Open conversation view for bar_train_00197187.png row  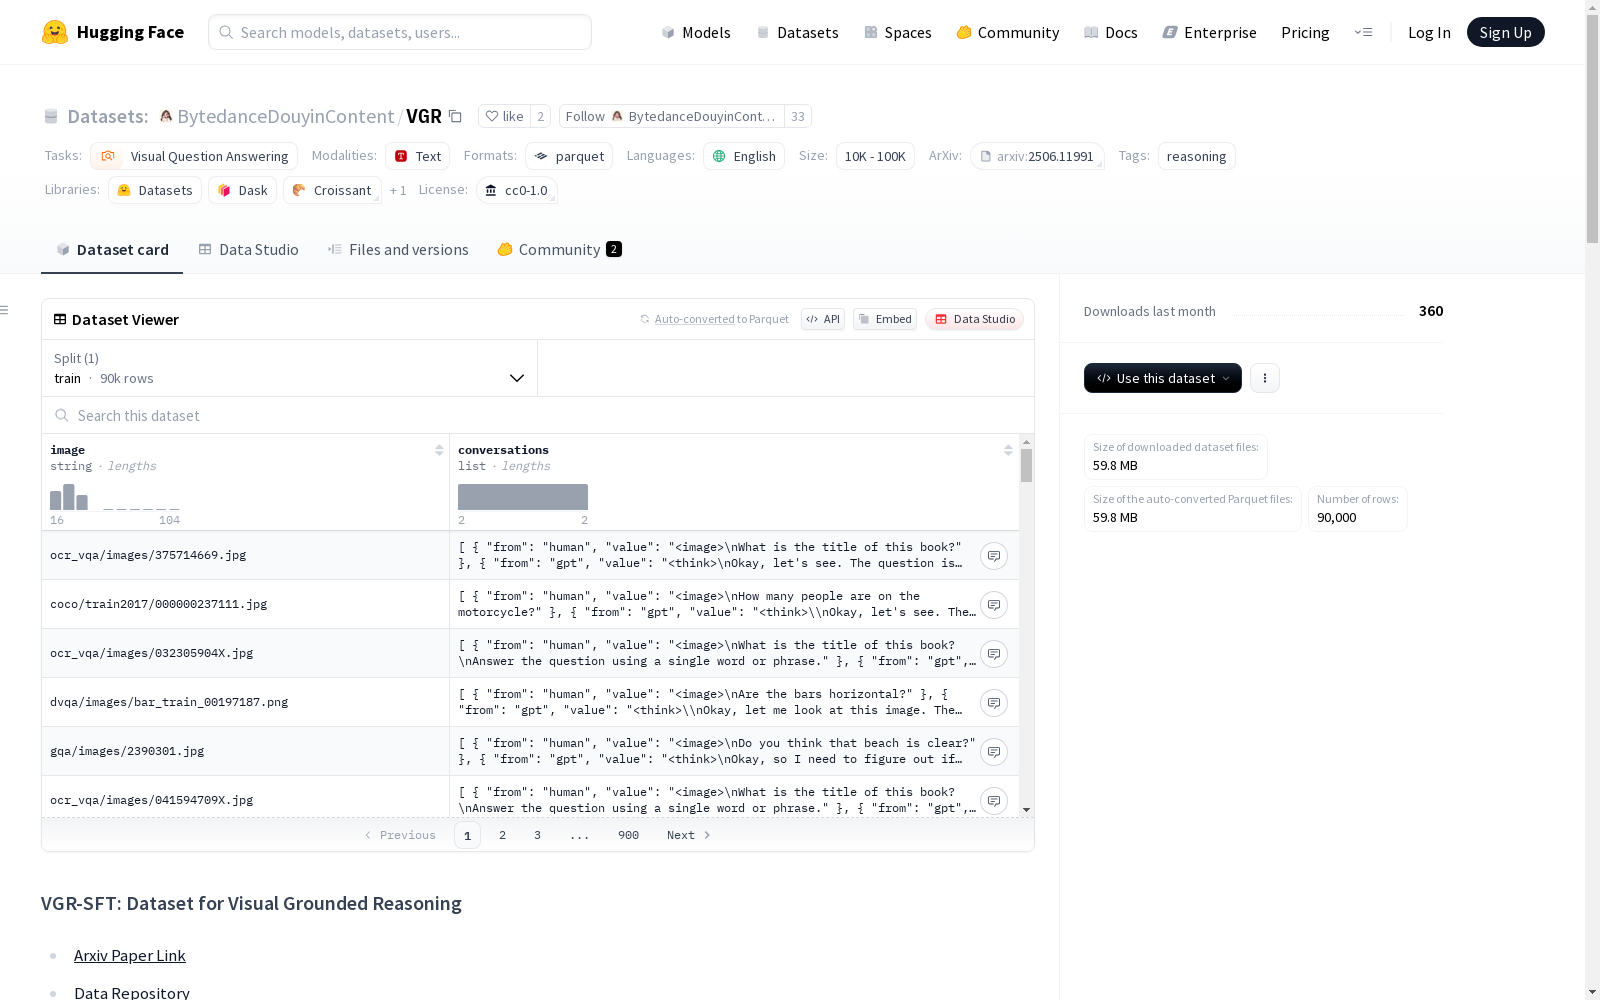(994, 703)
